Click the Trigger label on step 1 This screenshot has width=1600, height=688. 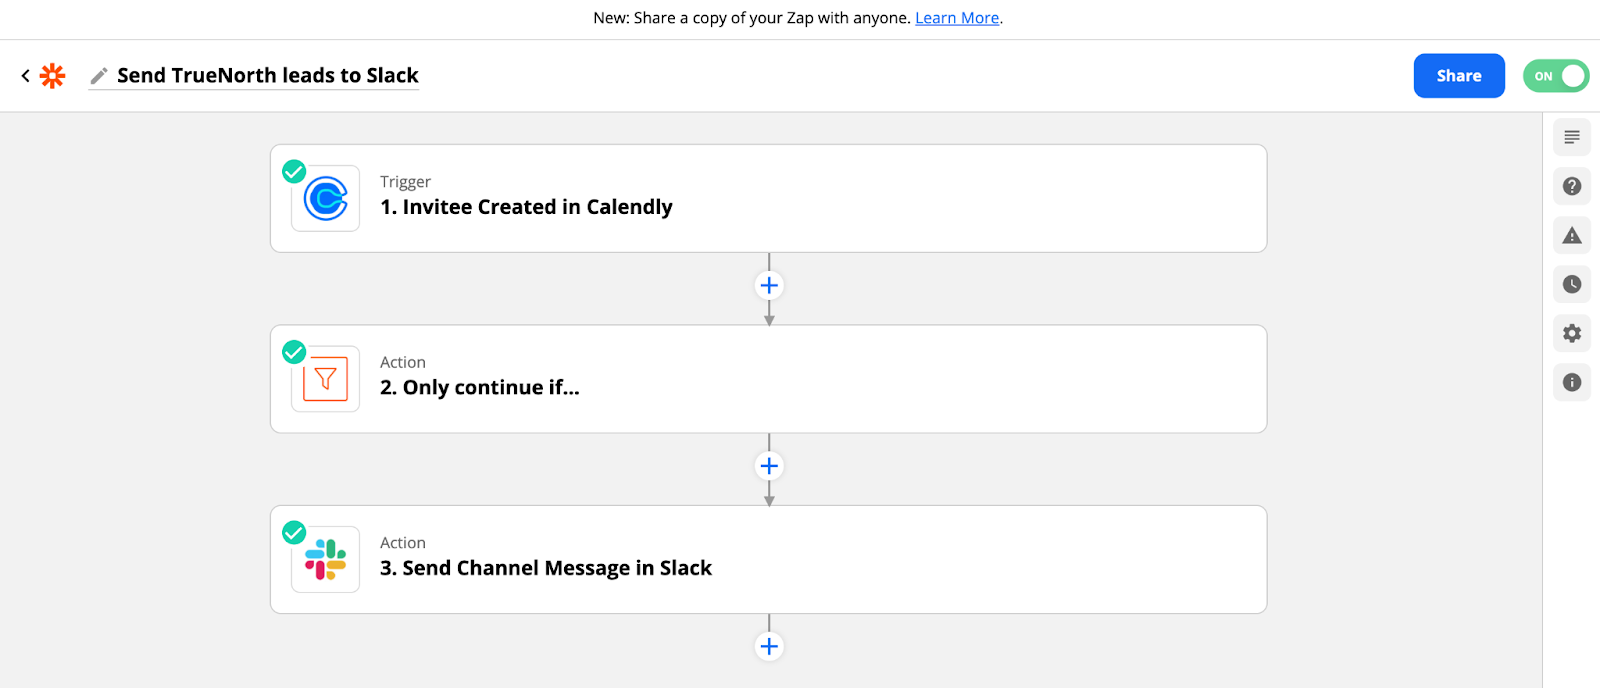pyautogui.click(x=405, y=182)
